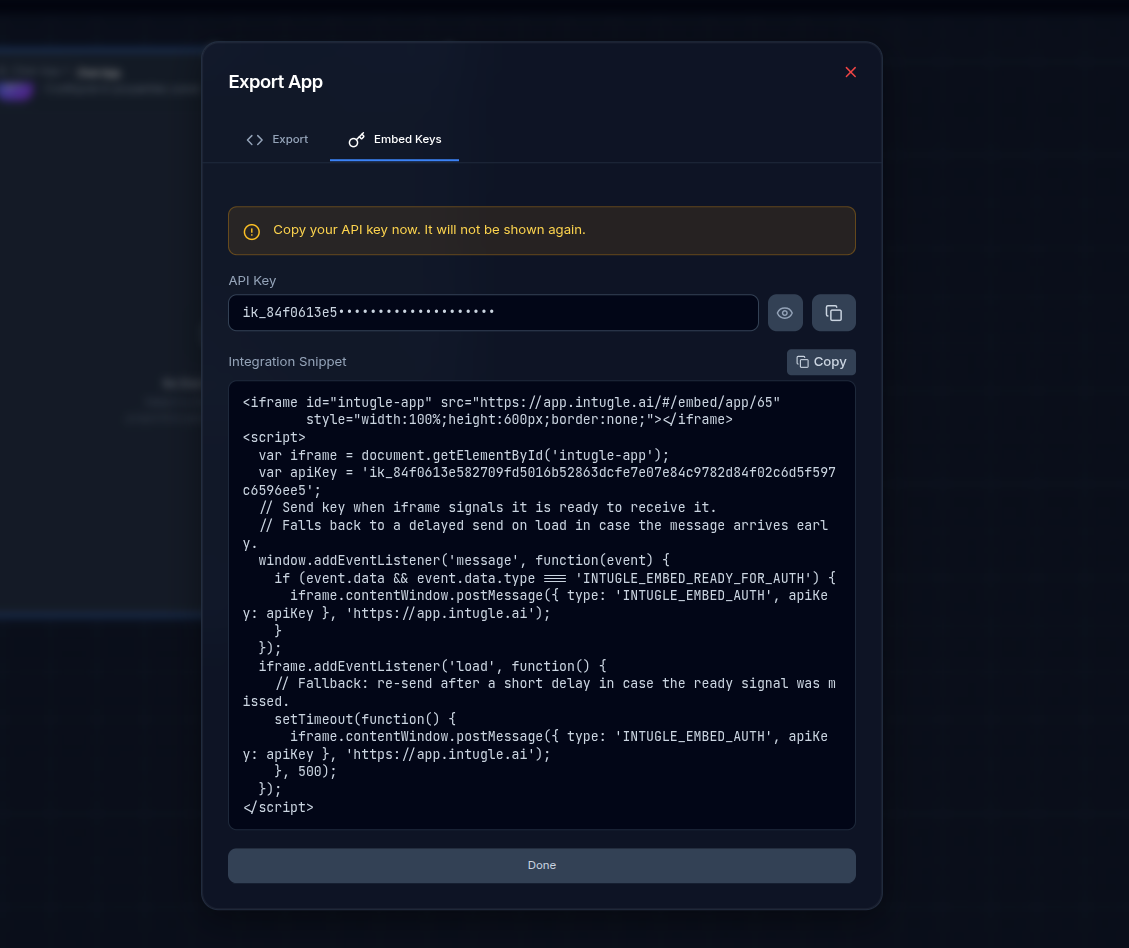Copy the integration snippet
1129x948 pixels.
tap(821, 362)
